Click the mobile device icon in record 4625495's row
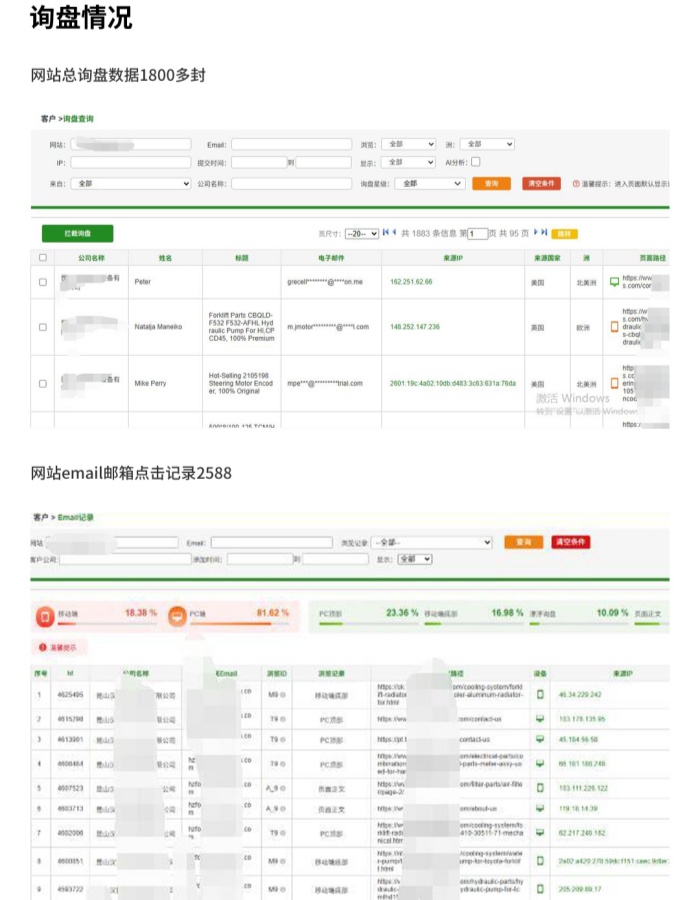The image size is (700, 900). pyautogui.click(x=541, y=694)
